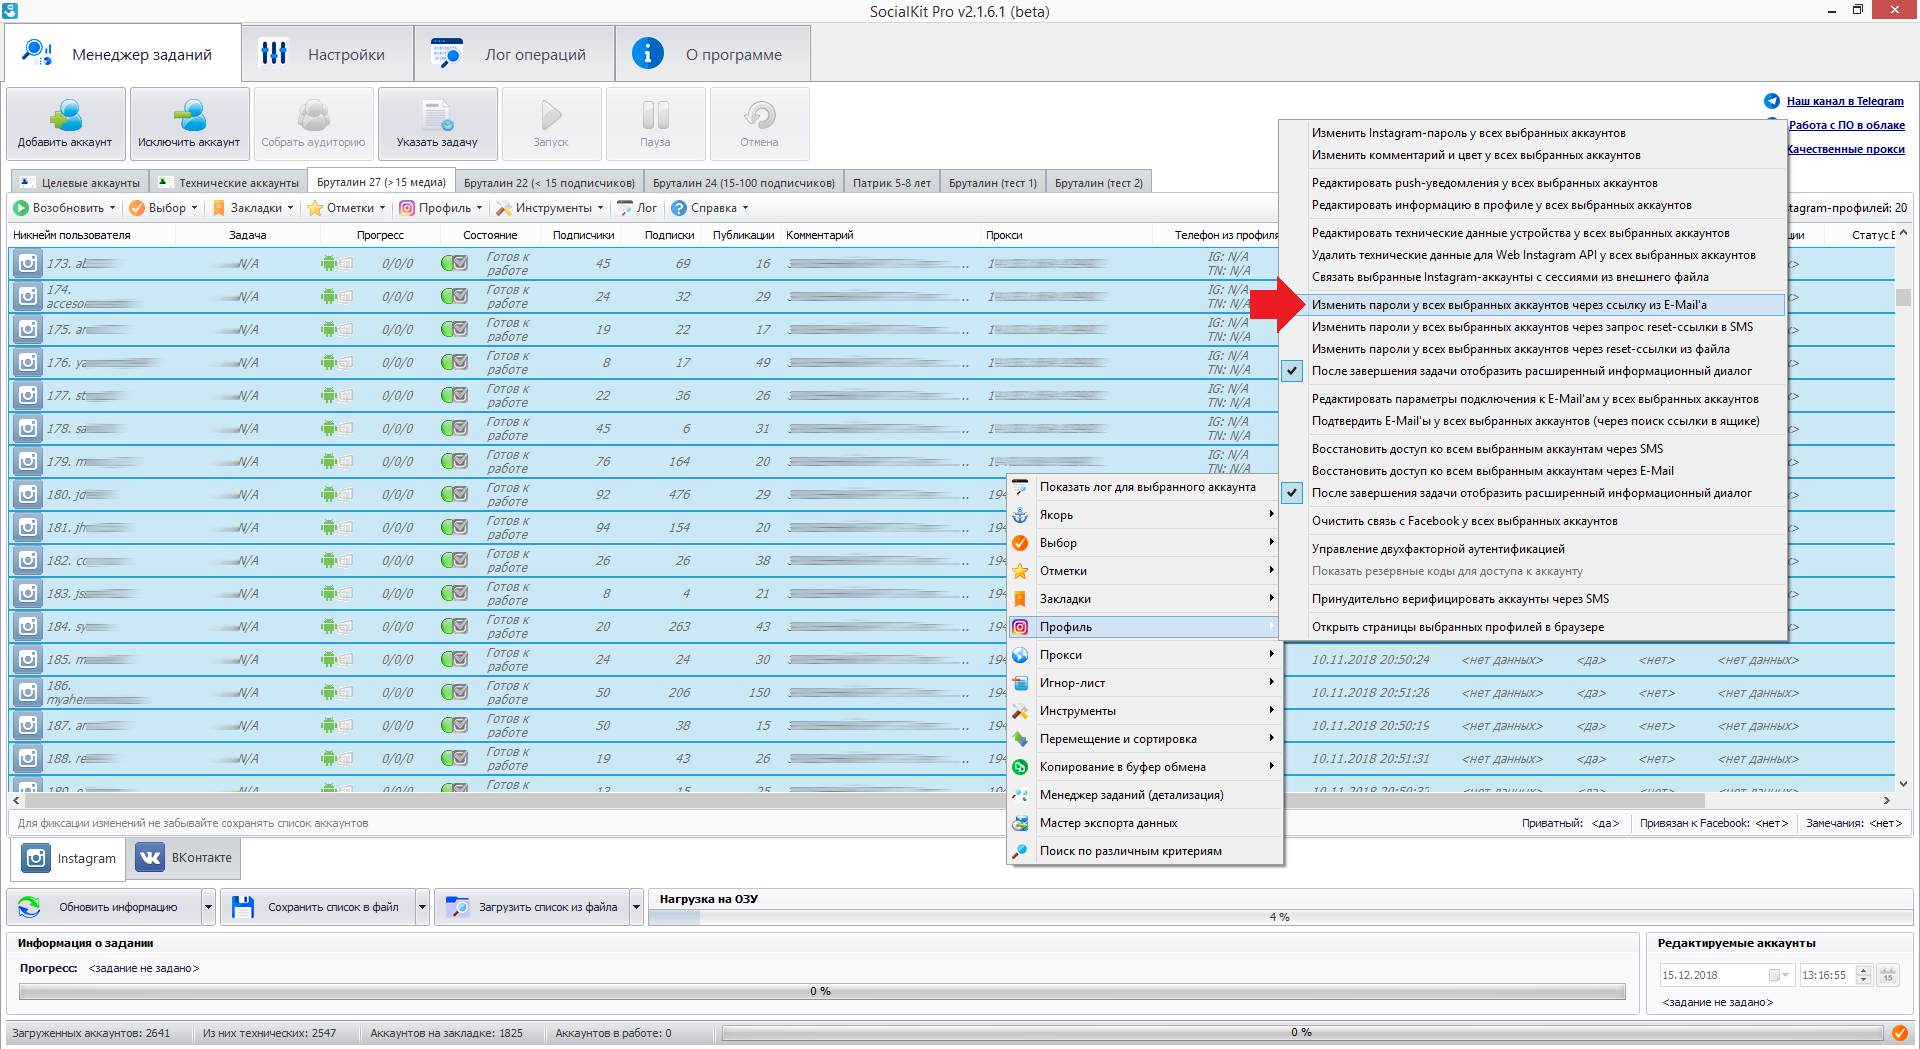Toggle status switch for row 173
Image resolution: width=1920 pixels, height=1049 pixels.
[x=454, y=263]
